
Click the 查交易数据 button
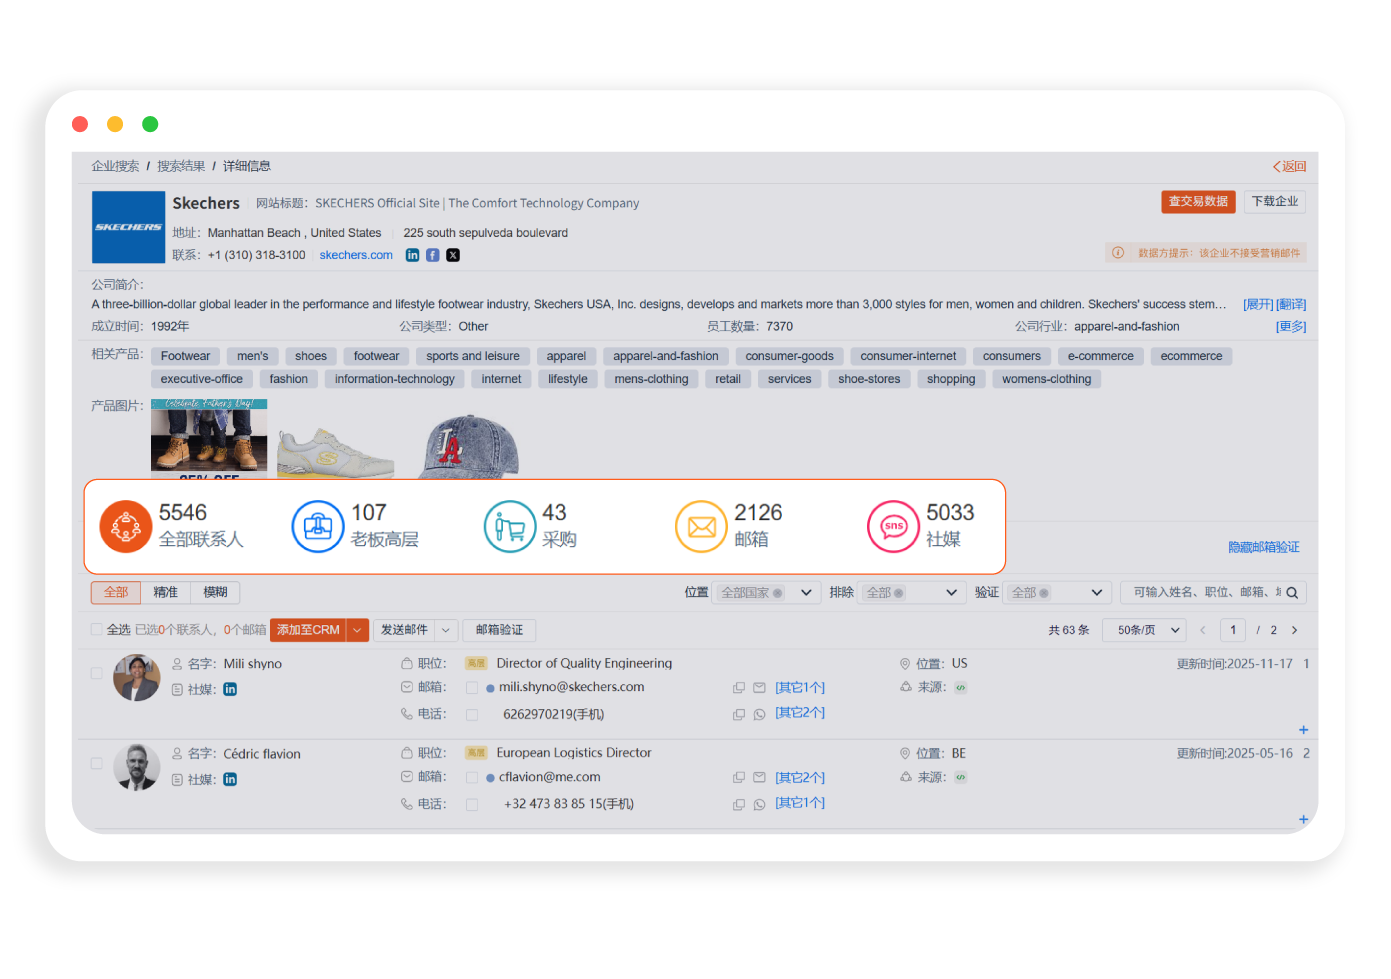pos(1198,202)
